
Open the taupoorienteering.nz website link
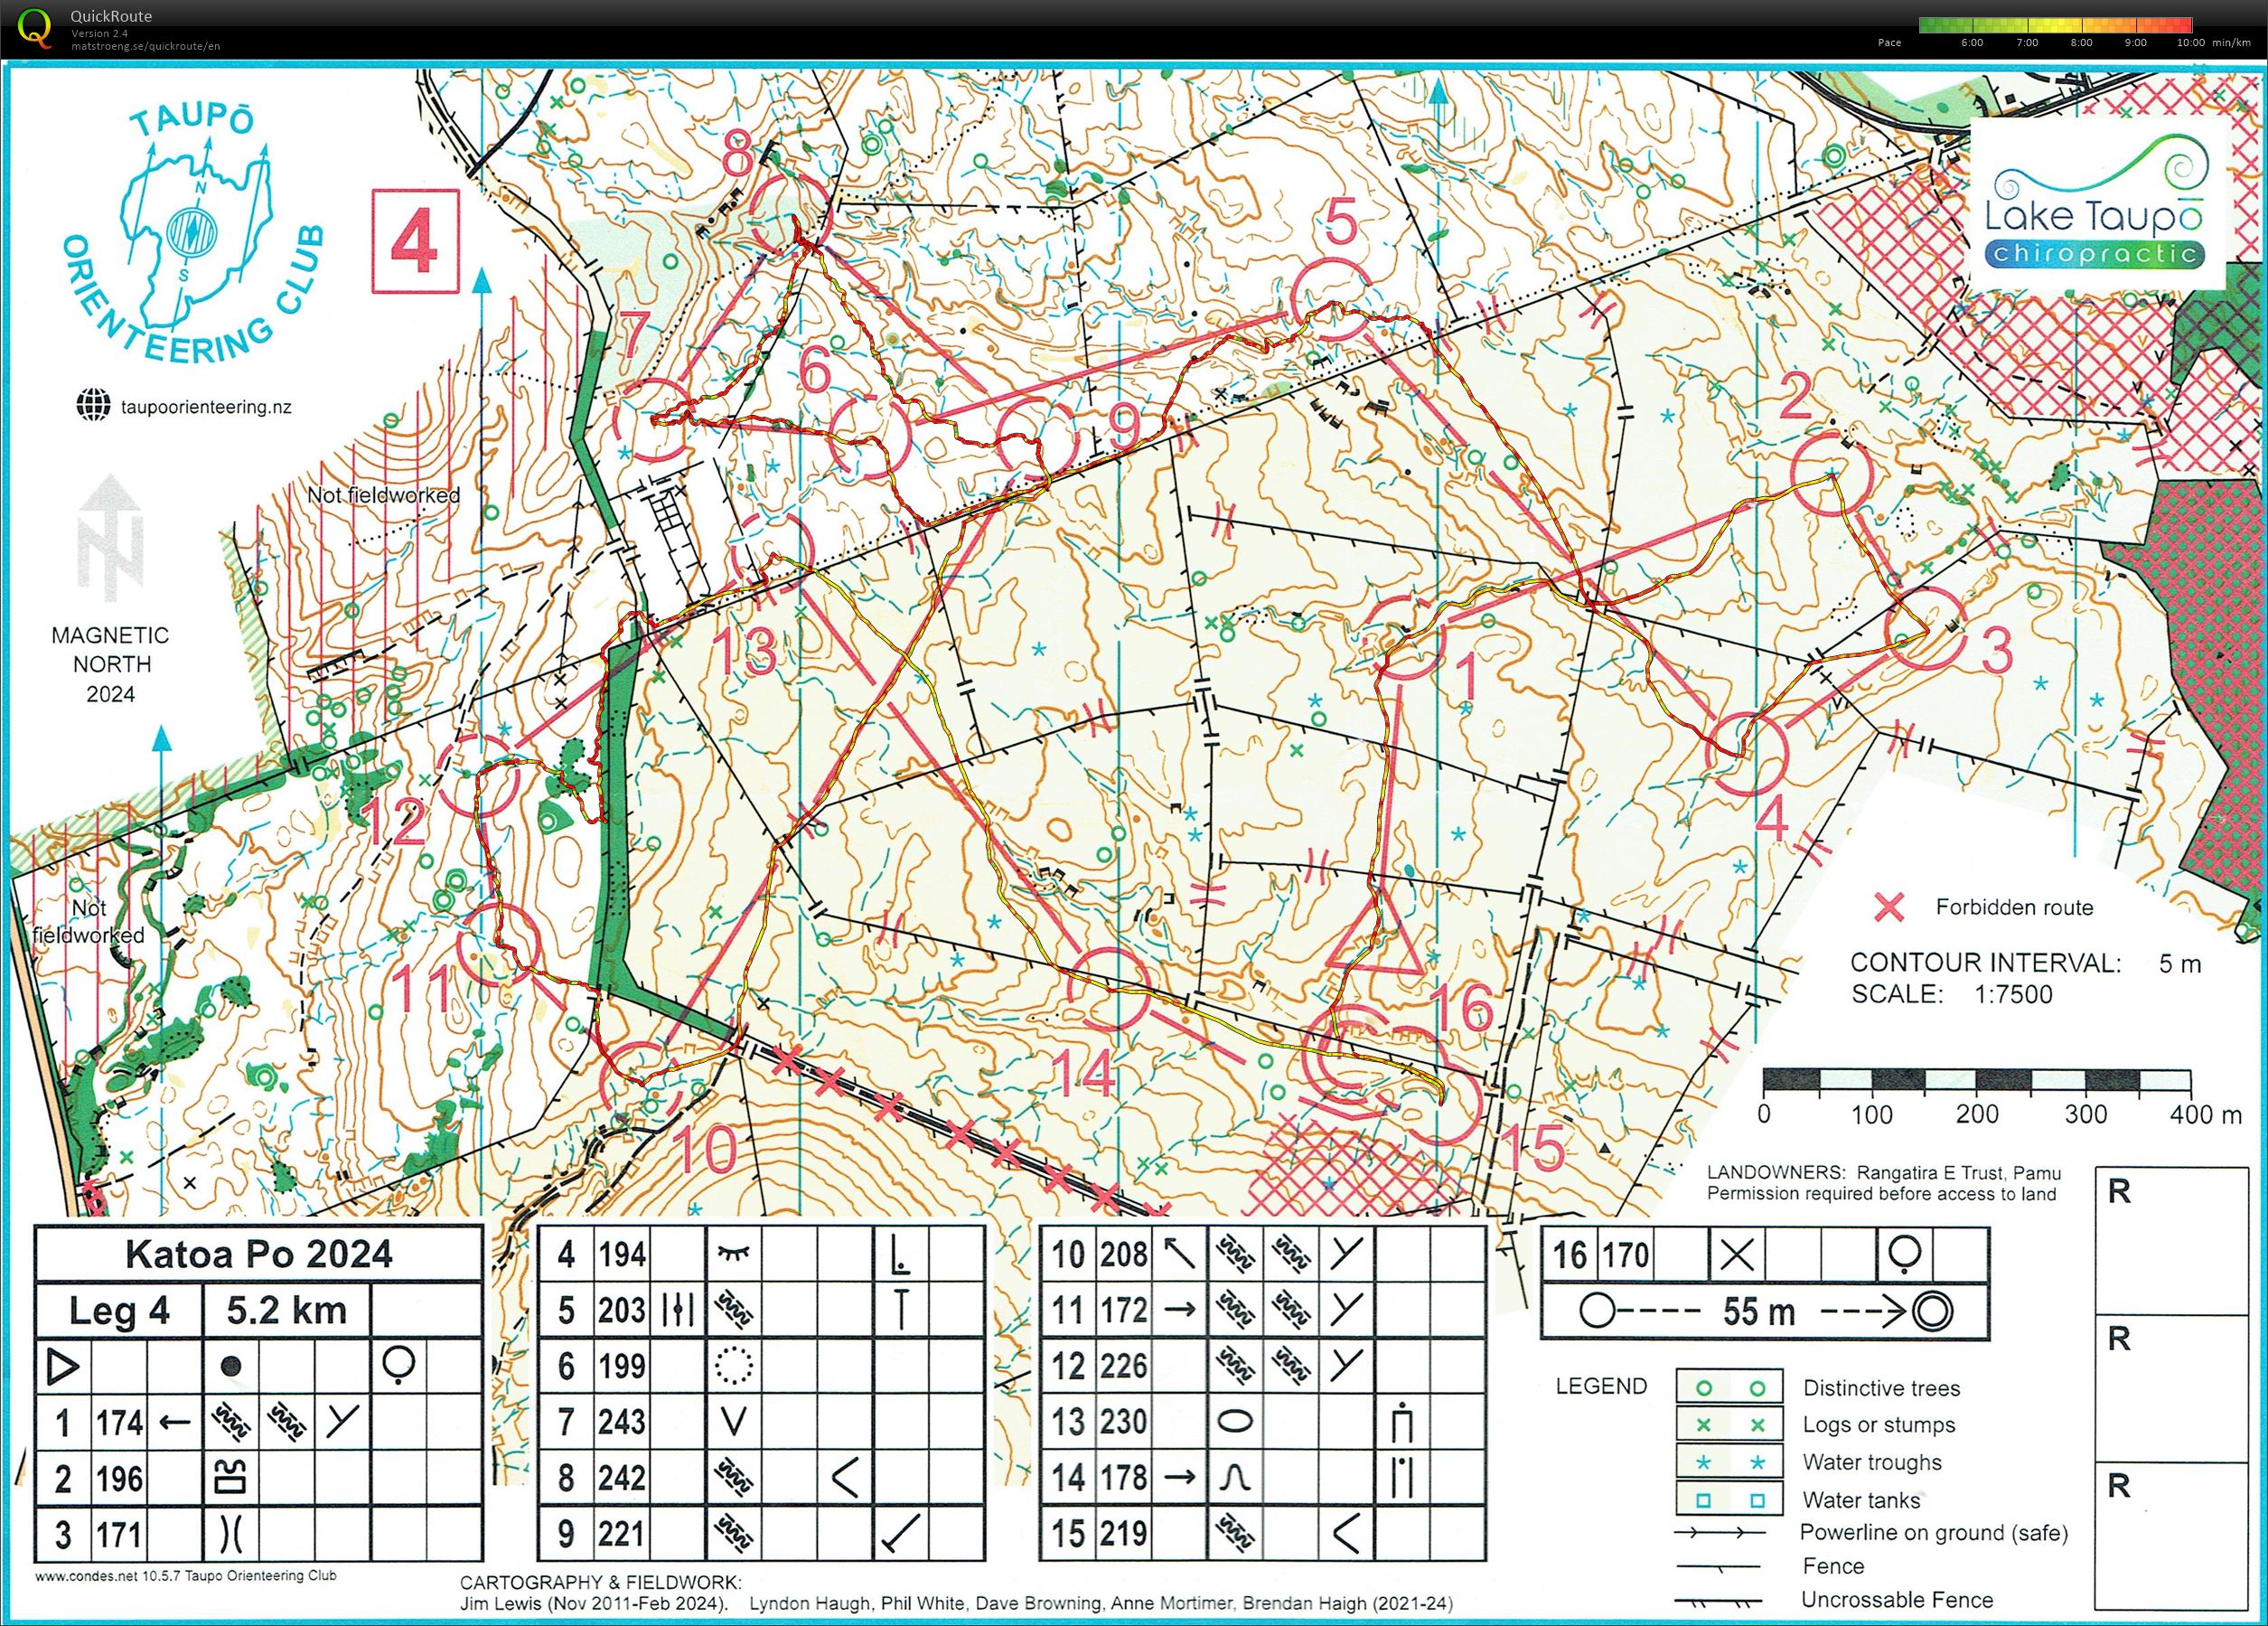(206, 407)
